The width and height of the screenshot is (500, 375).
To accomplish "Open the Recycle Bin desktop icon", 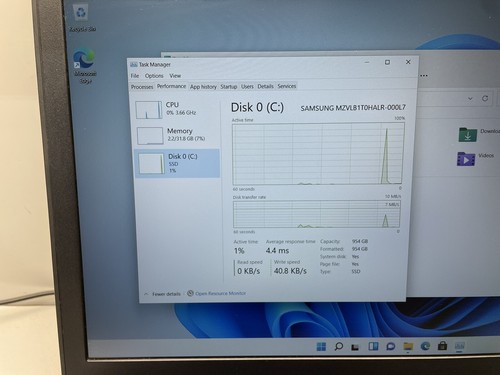I will 82,18.
